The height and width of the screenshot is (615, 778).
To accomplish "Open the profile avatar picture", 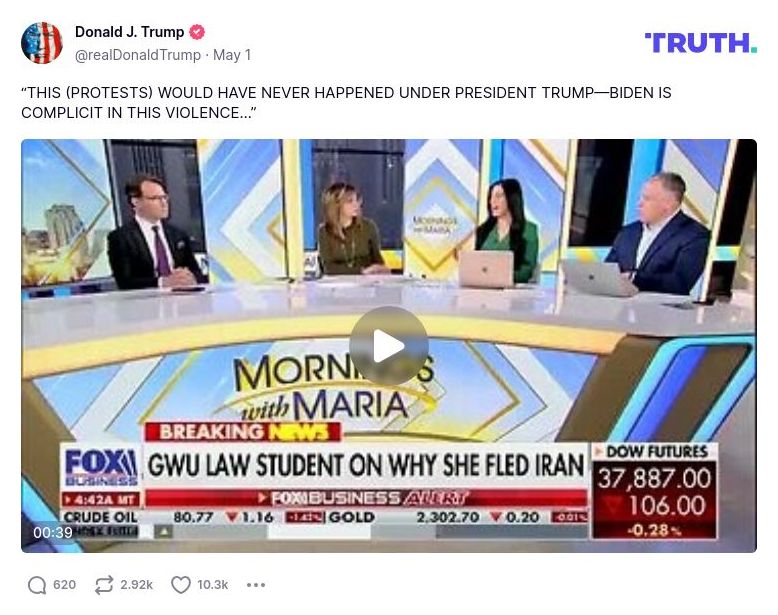I will [x=42, y=43].
